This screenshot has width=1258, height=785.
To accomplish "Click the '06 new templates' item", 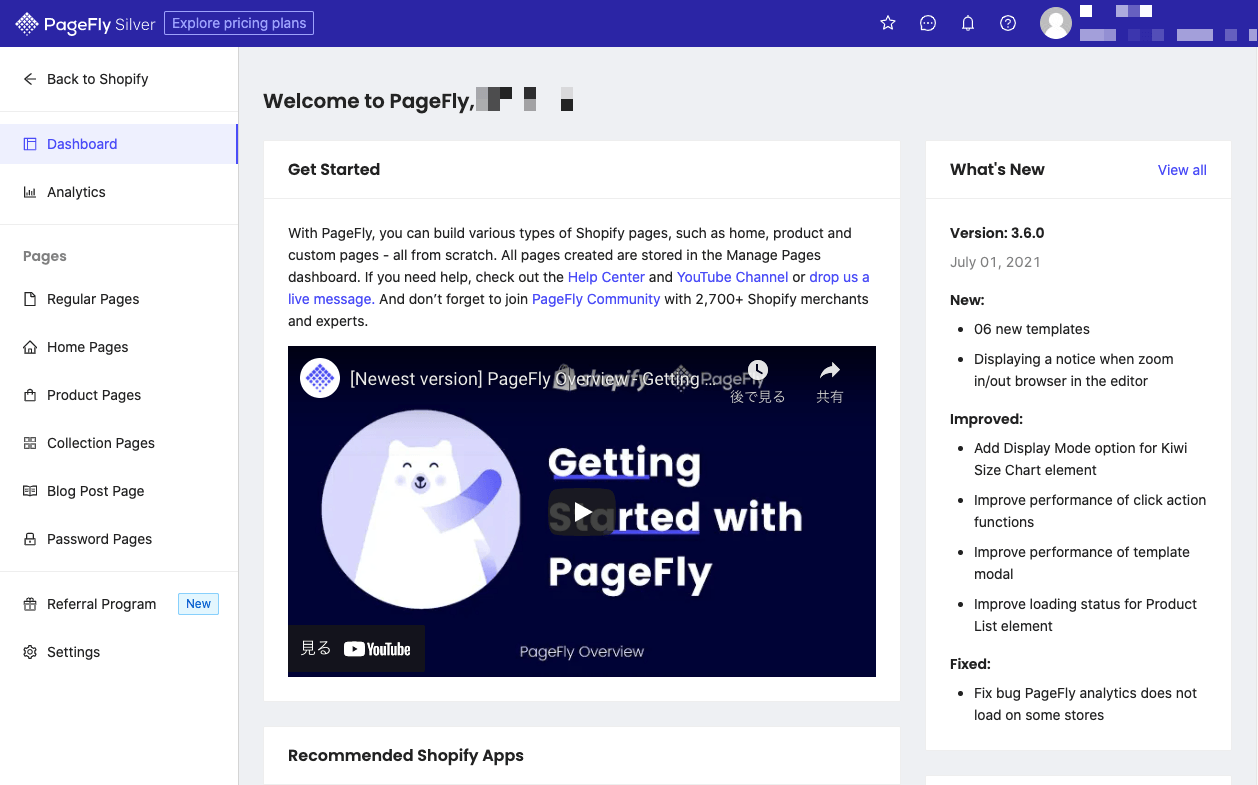I will pyautogui.click(x=1032, y=329).
